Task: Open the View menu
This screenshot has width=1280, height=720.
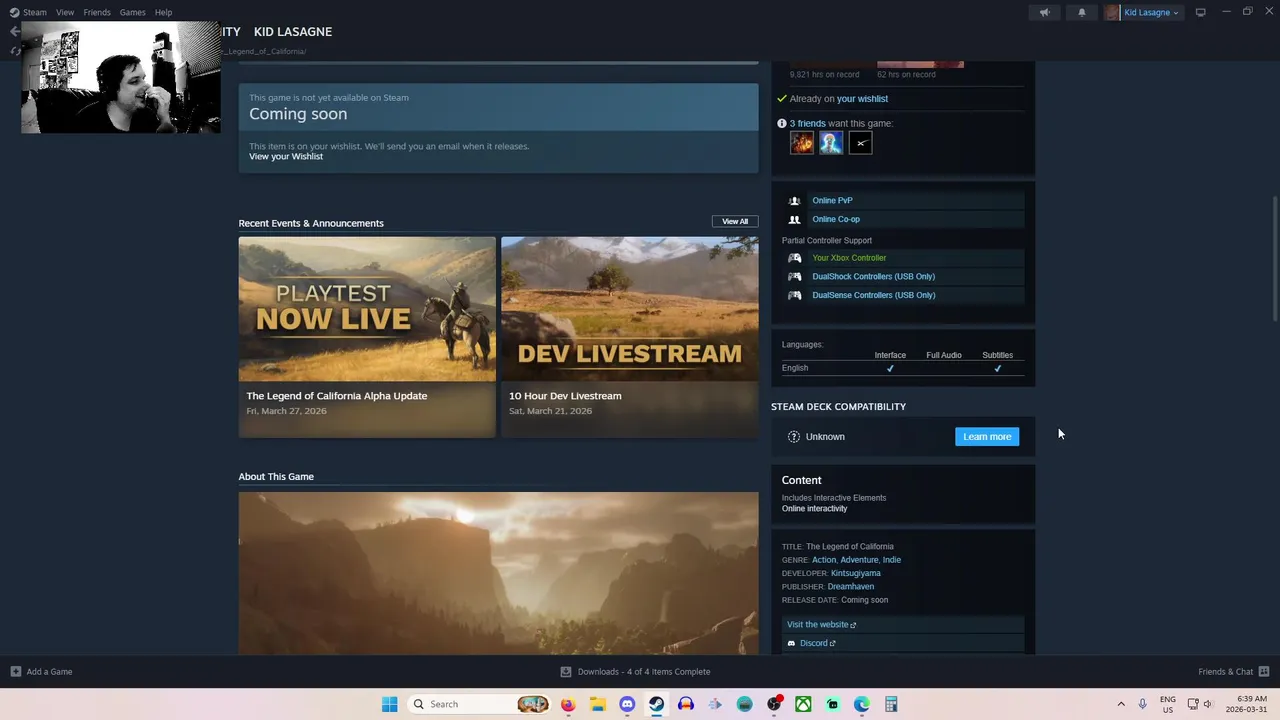Action: [65, 12]
